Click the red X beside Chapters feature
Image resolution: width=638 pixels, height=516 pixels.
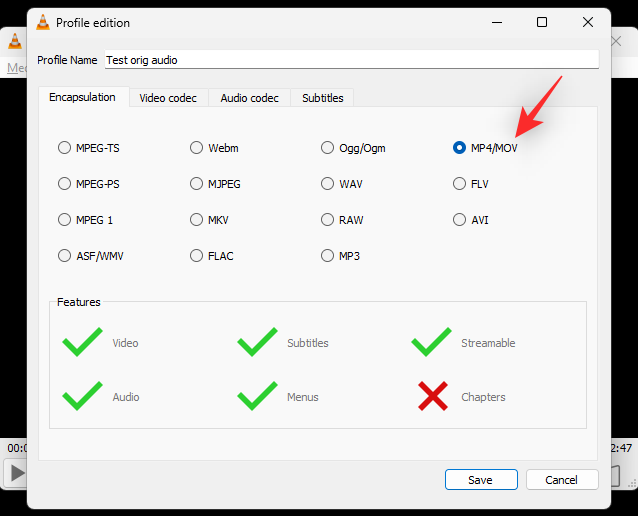(433, 396)
